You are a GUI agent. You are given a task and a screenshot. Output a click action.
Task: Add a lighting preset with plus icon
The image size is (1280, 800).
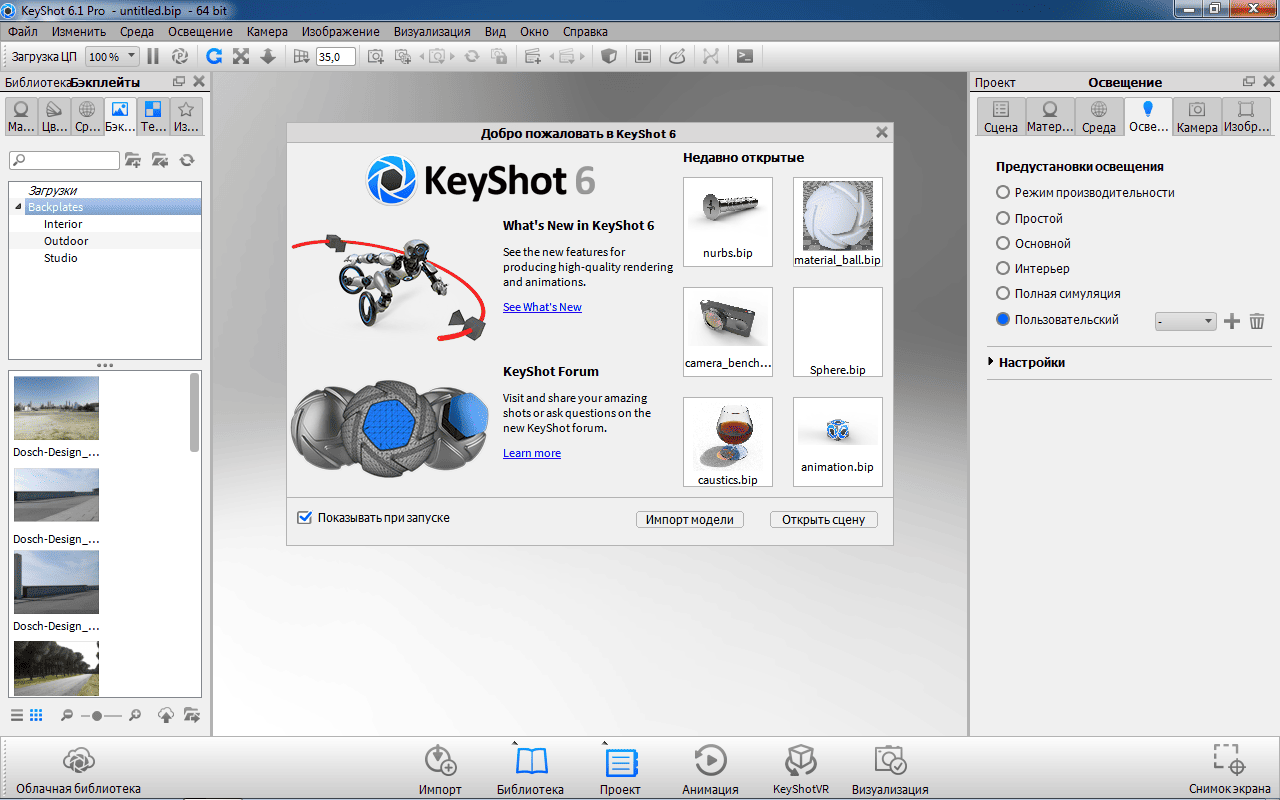coord(1232,321)
